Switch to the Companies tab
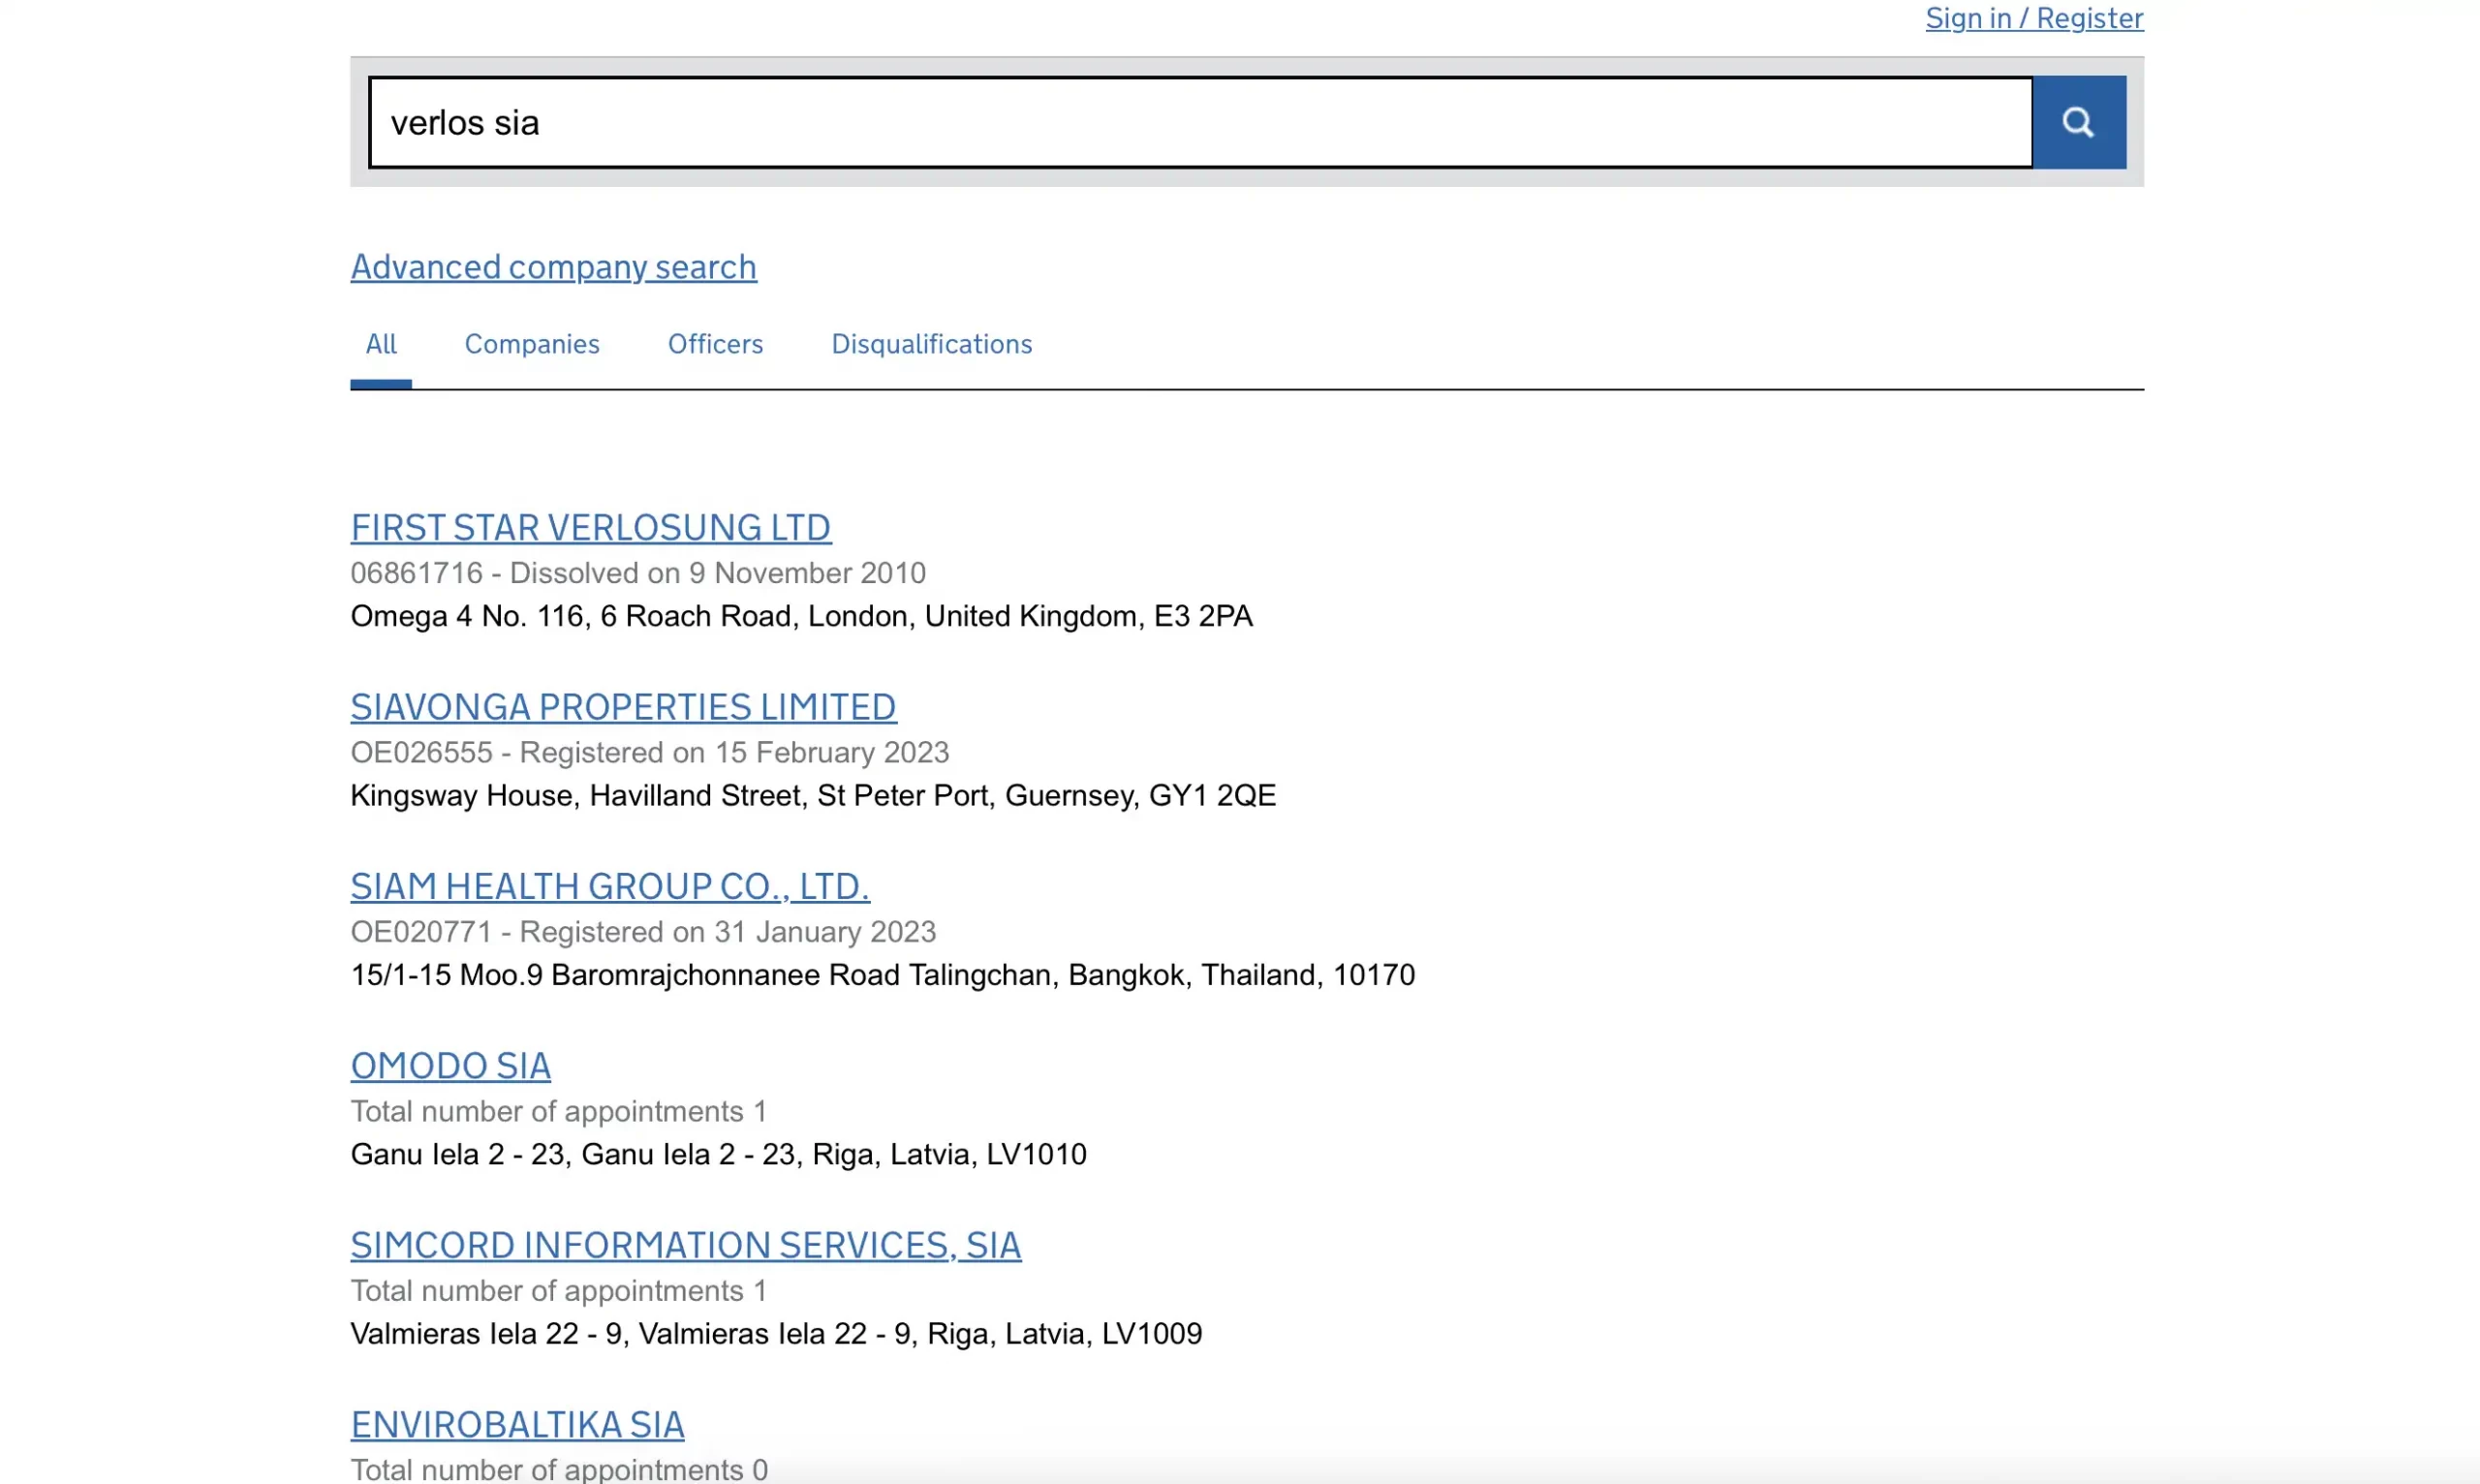This screenshot has width=2480, height=1484. pyautogui.click(x=532, y=344)
